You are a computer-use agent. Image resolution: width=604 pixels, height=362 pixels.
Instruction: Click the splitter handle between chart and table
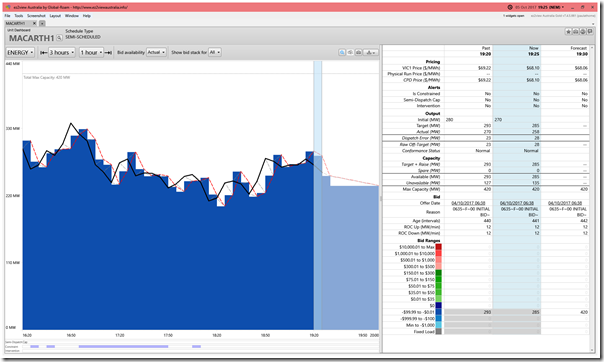pyautogui.click(x=381, y=198)
